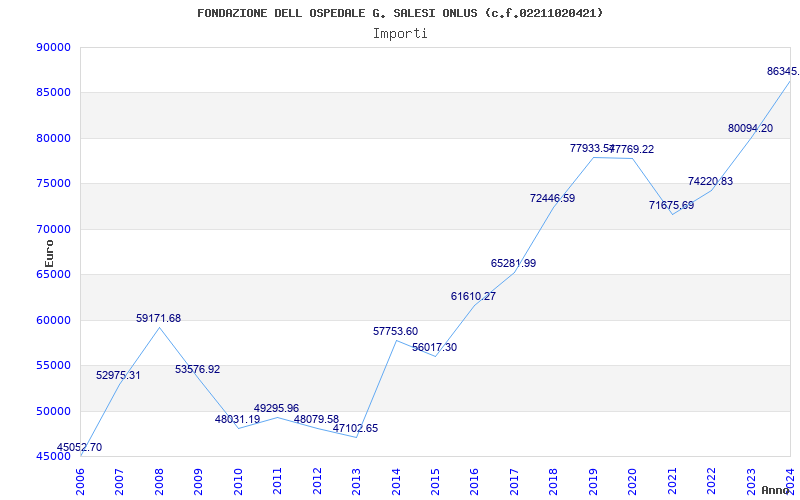Click data label 52975.31

[x=118, y=376]
